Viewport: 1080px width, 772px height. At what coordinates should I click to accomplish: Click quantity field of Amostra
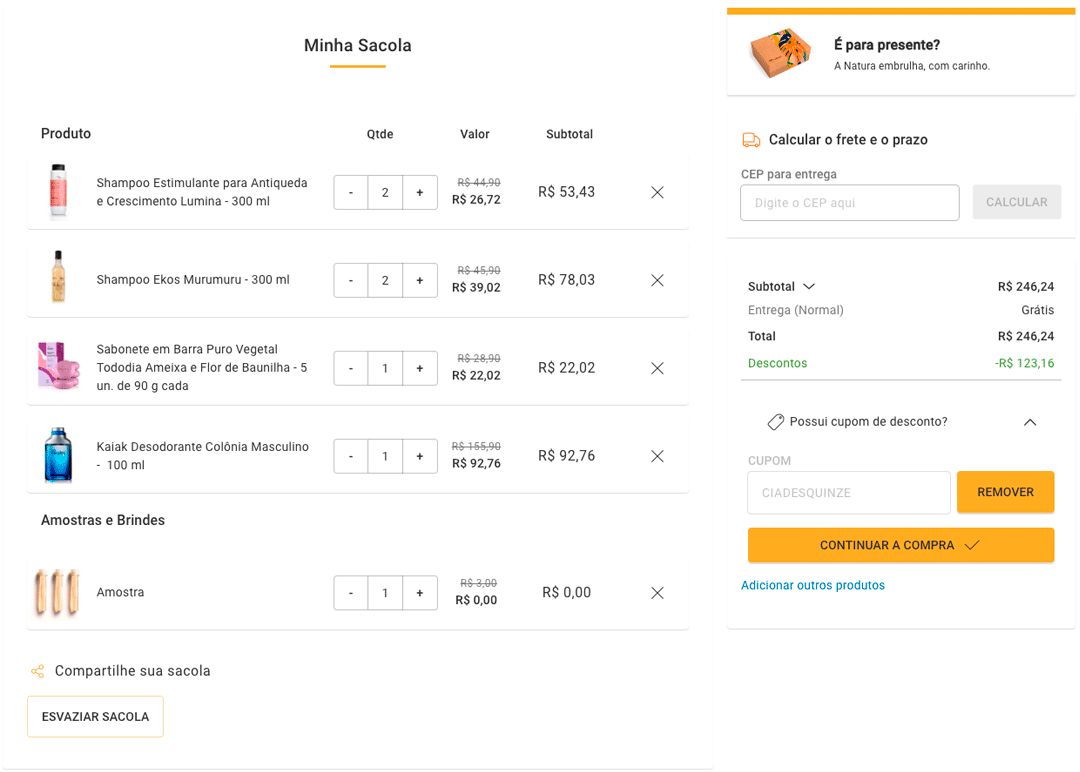coord(385,593)
